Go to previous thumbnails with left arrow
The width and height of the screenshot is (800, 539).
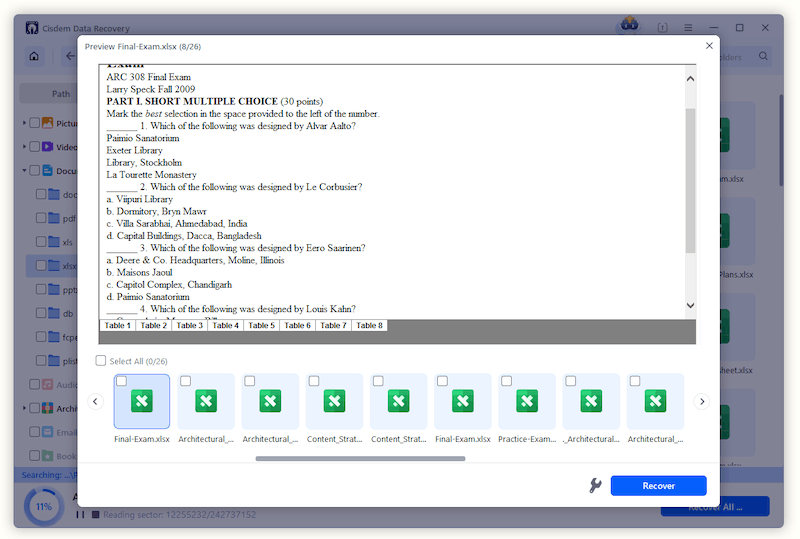coord(95,402)
